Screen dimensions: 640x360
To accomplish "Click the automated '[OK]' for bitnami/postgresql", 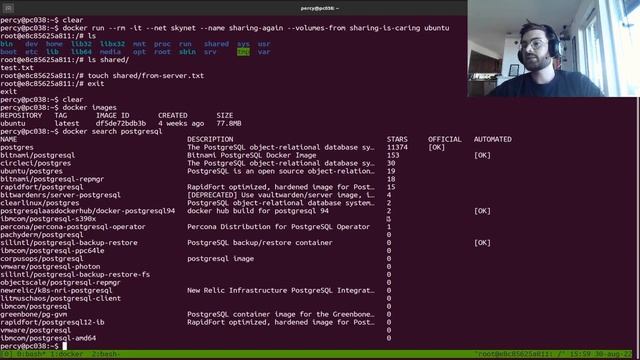I will (482, 156).
